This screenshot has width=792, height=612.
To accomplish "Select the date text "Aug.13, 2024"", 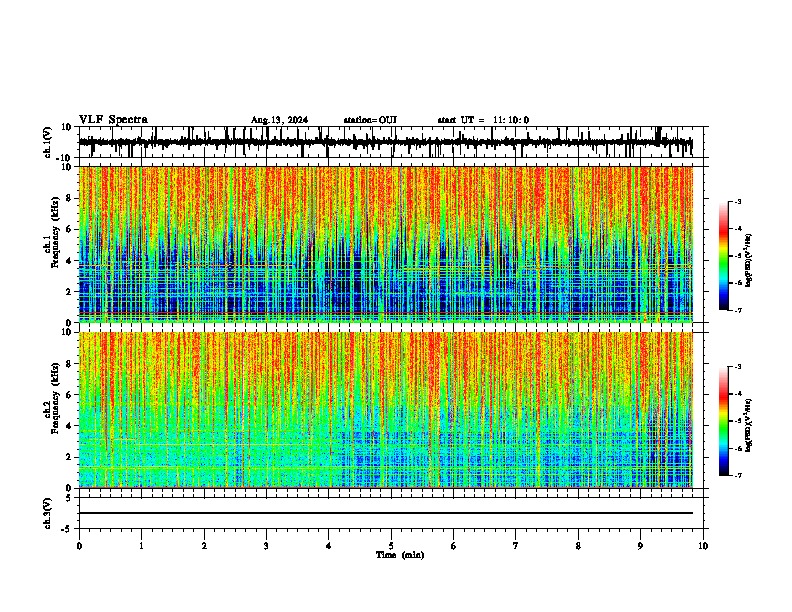I will pos(279,120).
